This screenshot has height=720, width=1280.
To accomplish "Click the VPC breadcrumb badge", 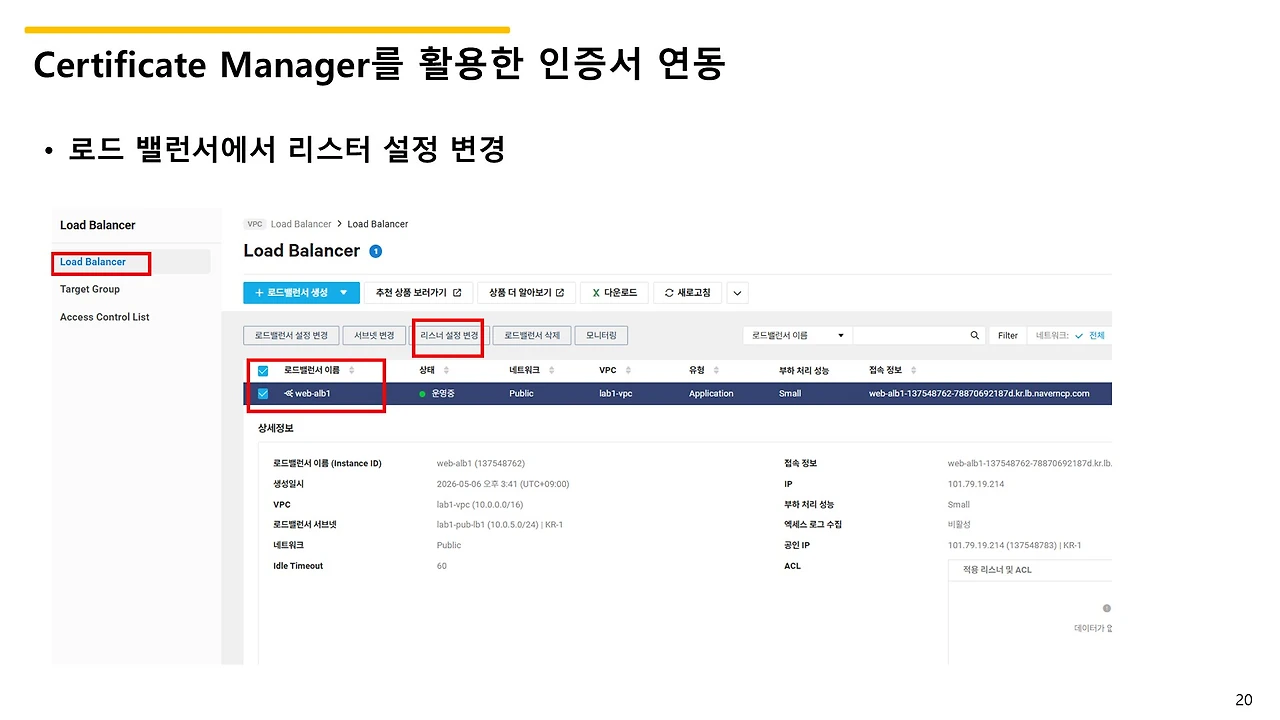I will pyautogui.click(x=255, y=224).
